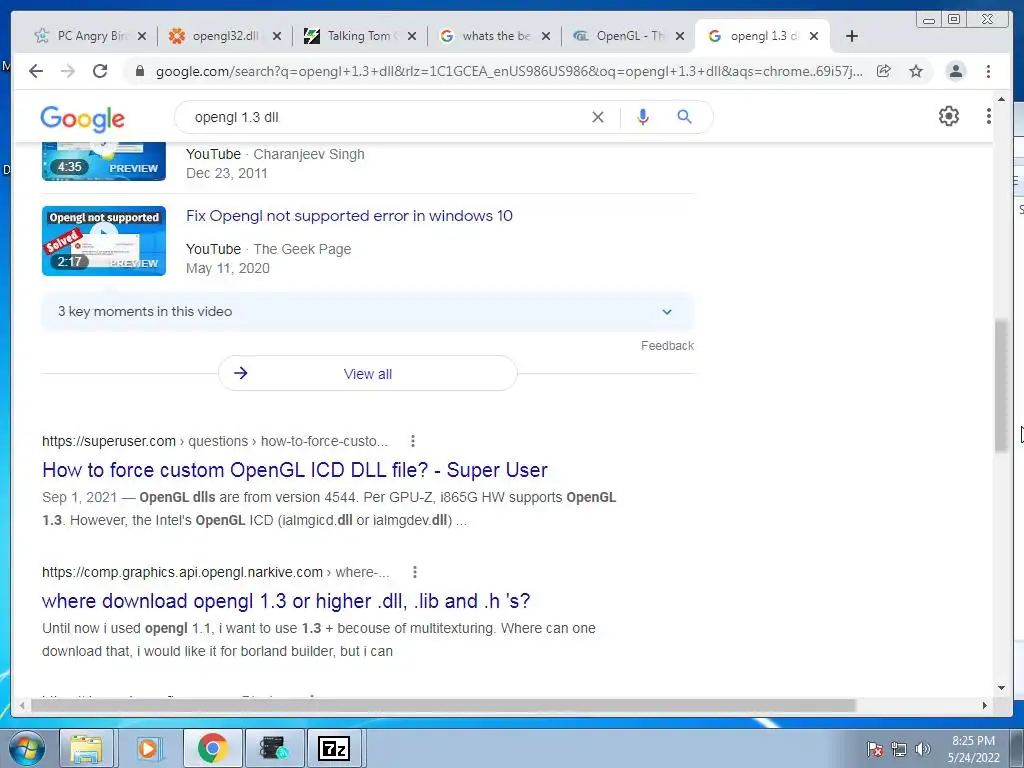Open options dots for narkive.com result
The width and height of the screenshot is (1024, 768).
click(415, 572)
